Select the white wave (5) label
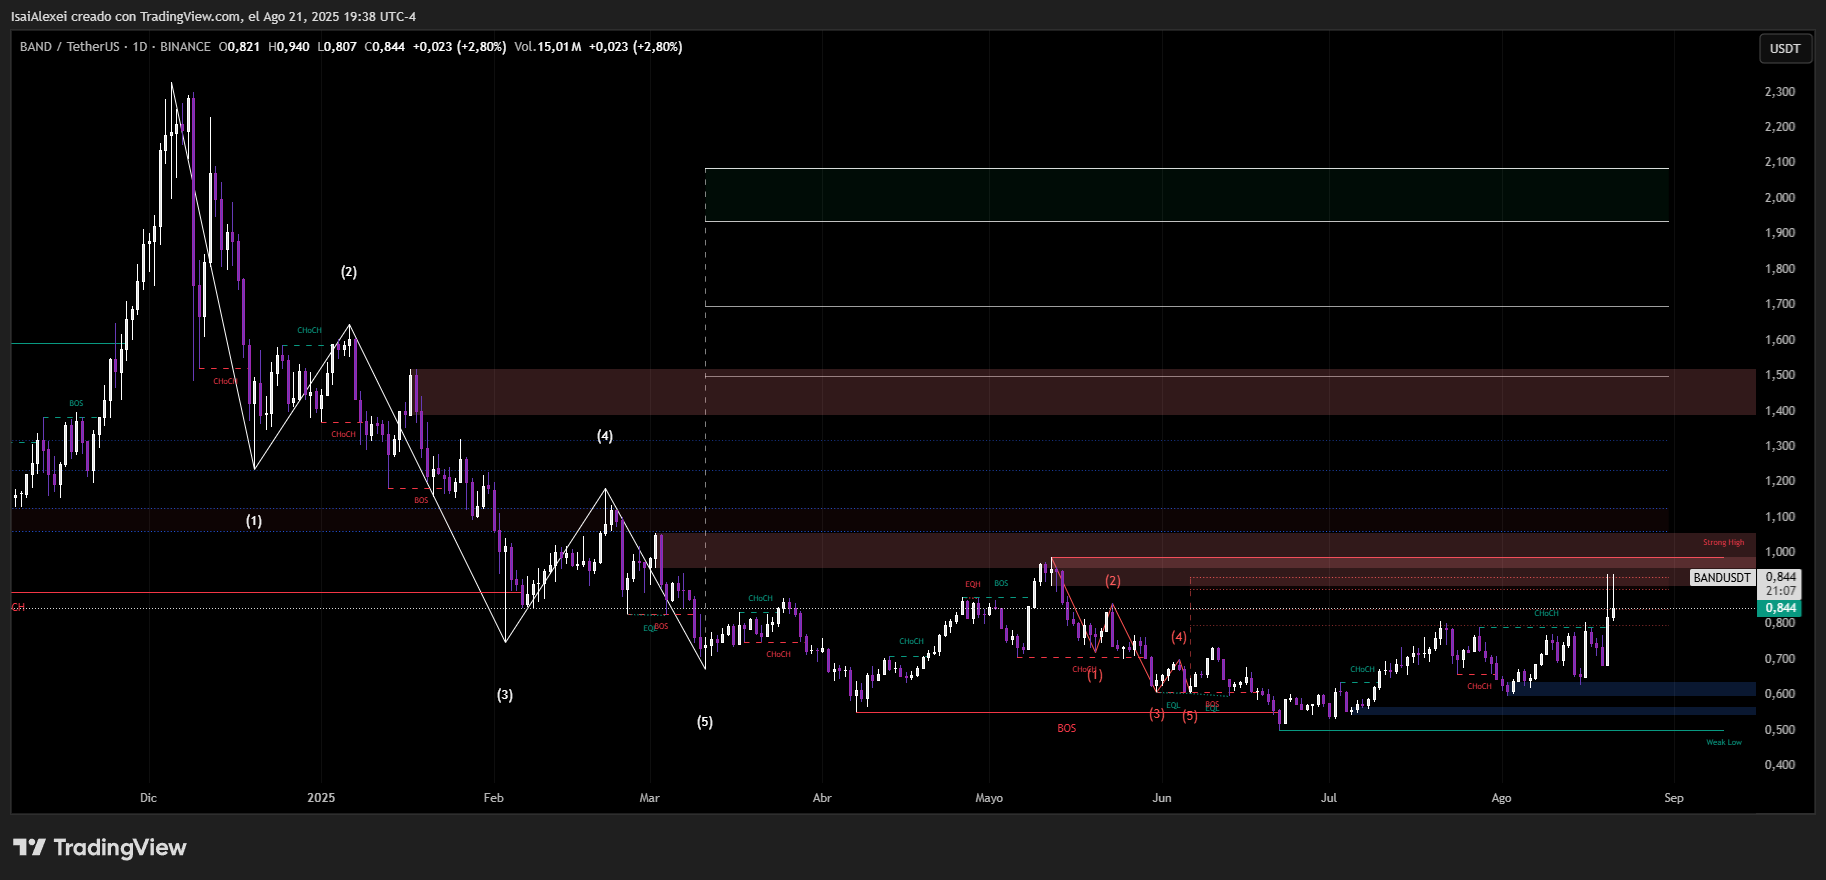Screen dimensions: 1826x880 705,722
